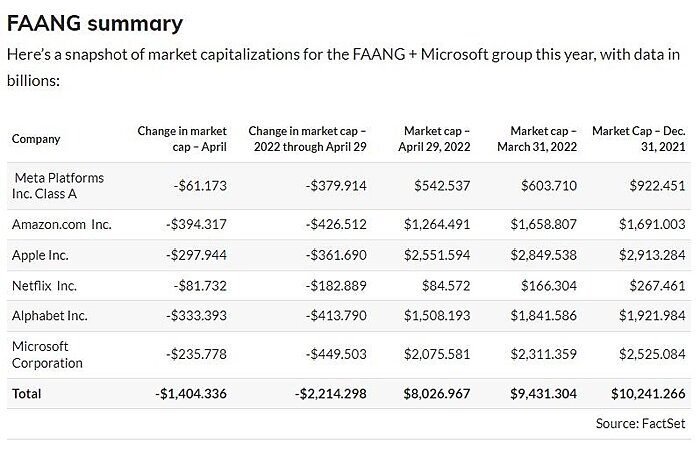Click Apple's $2,913.284 Dec. 2021 market cap

pos(651,255)
